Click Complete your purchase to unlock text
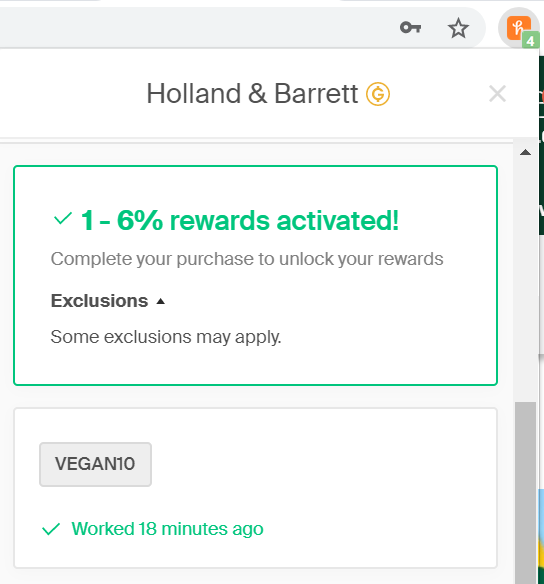 [x=247, y=259]
